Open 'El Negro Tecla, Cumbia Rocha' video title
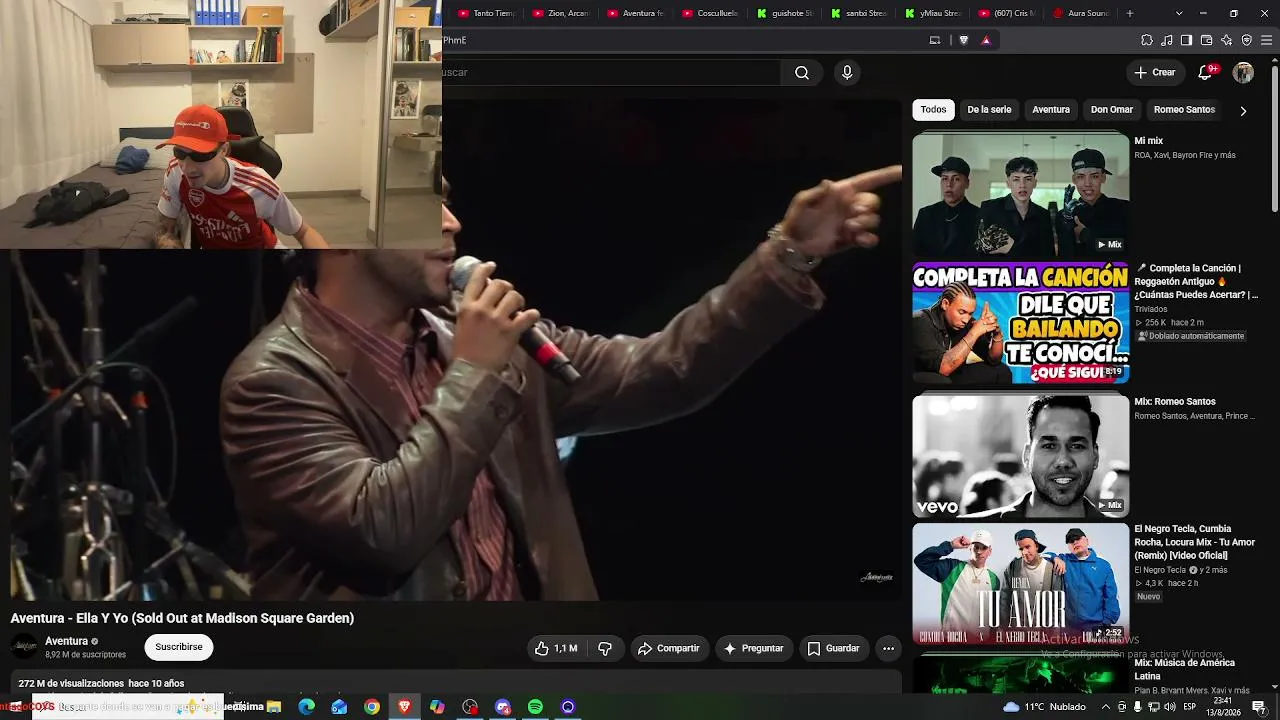Image resolution: width=1280 pixels, height=720 pixels. tap(1194, 542)
